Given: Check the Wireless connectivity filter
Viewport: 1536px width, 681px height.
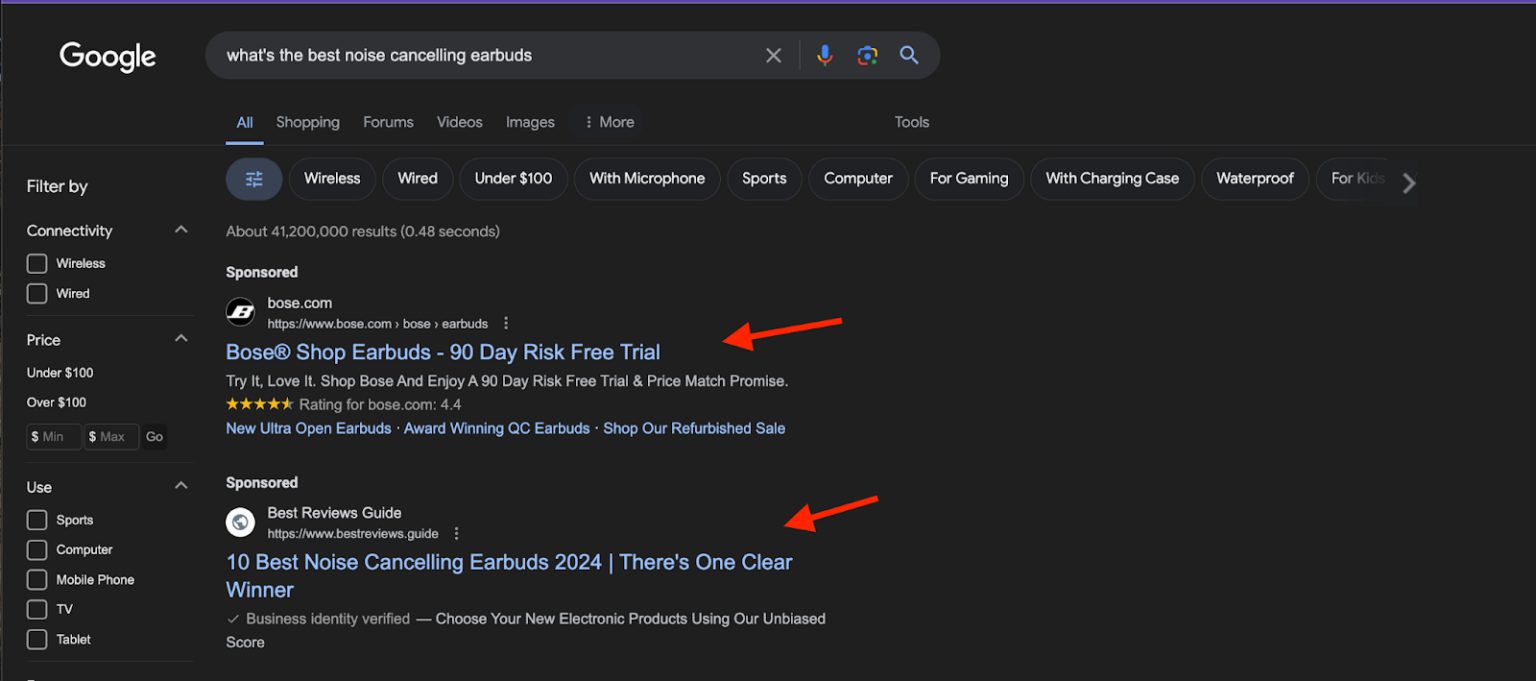Looking at the screenshot, I should click(37, 263).
